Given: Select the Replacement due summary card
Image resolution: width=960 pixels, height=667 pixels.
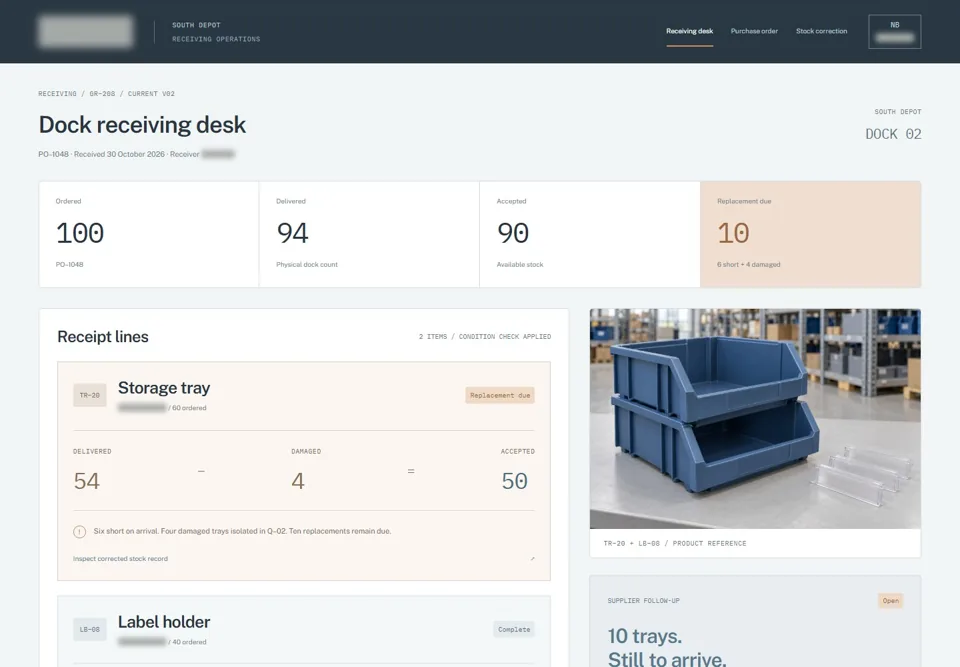Looking at the screenshot, I should [810, 234].
